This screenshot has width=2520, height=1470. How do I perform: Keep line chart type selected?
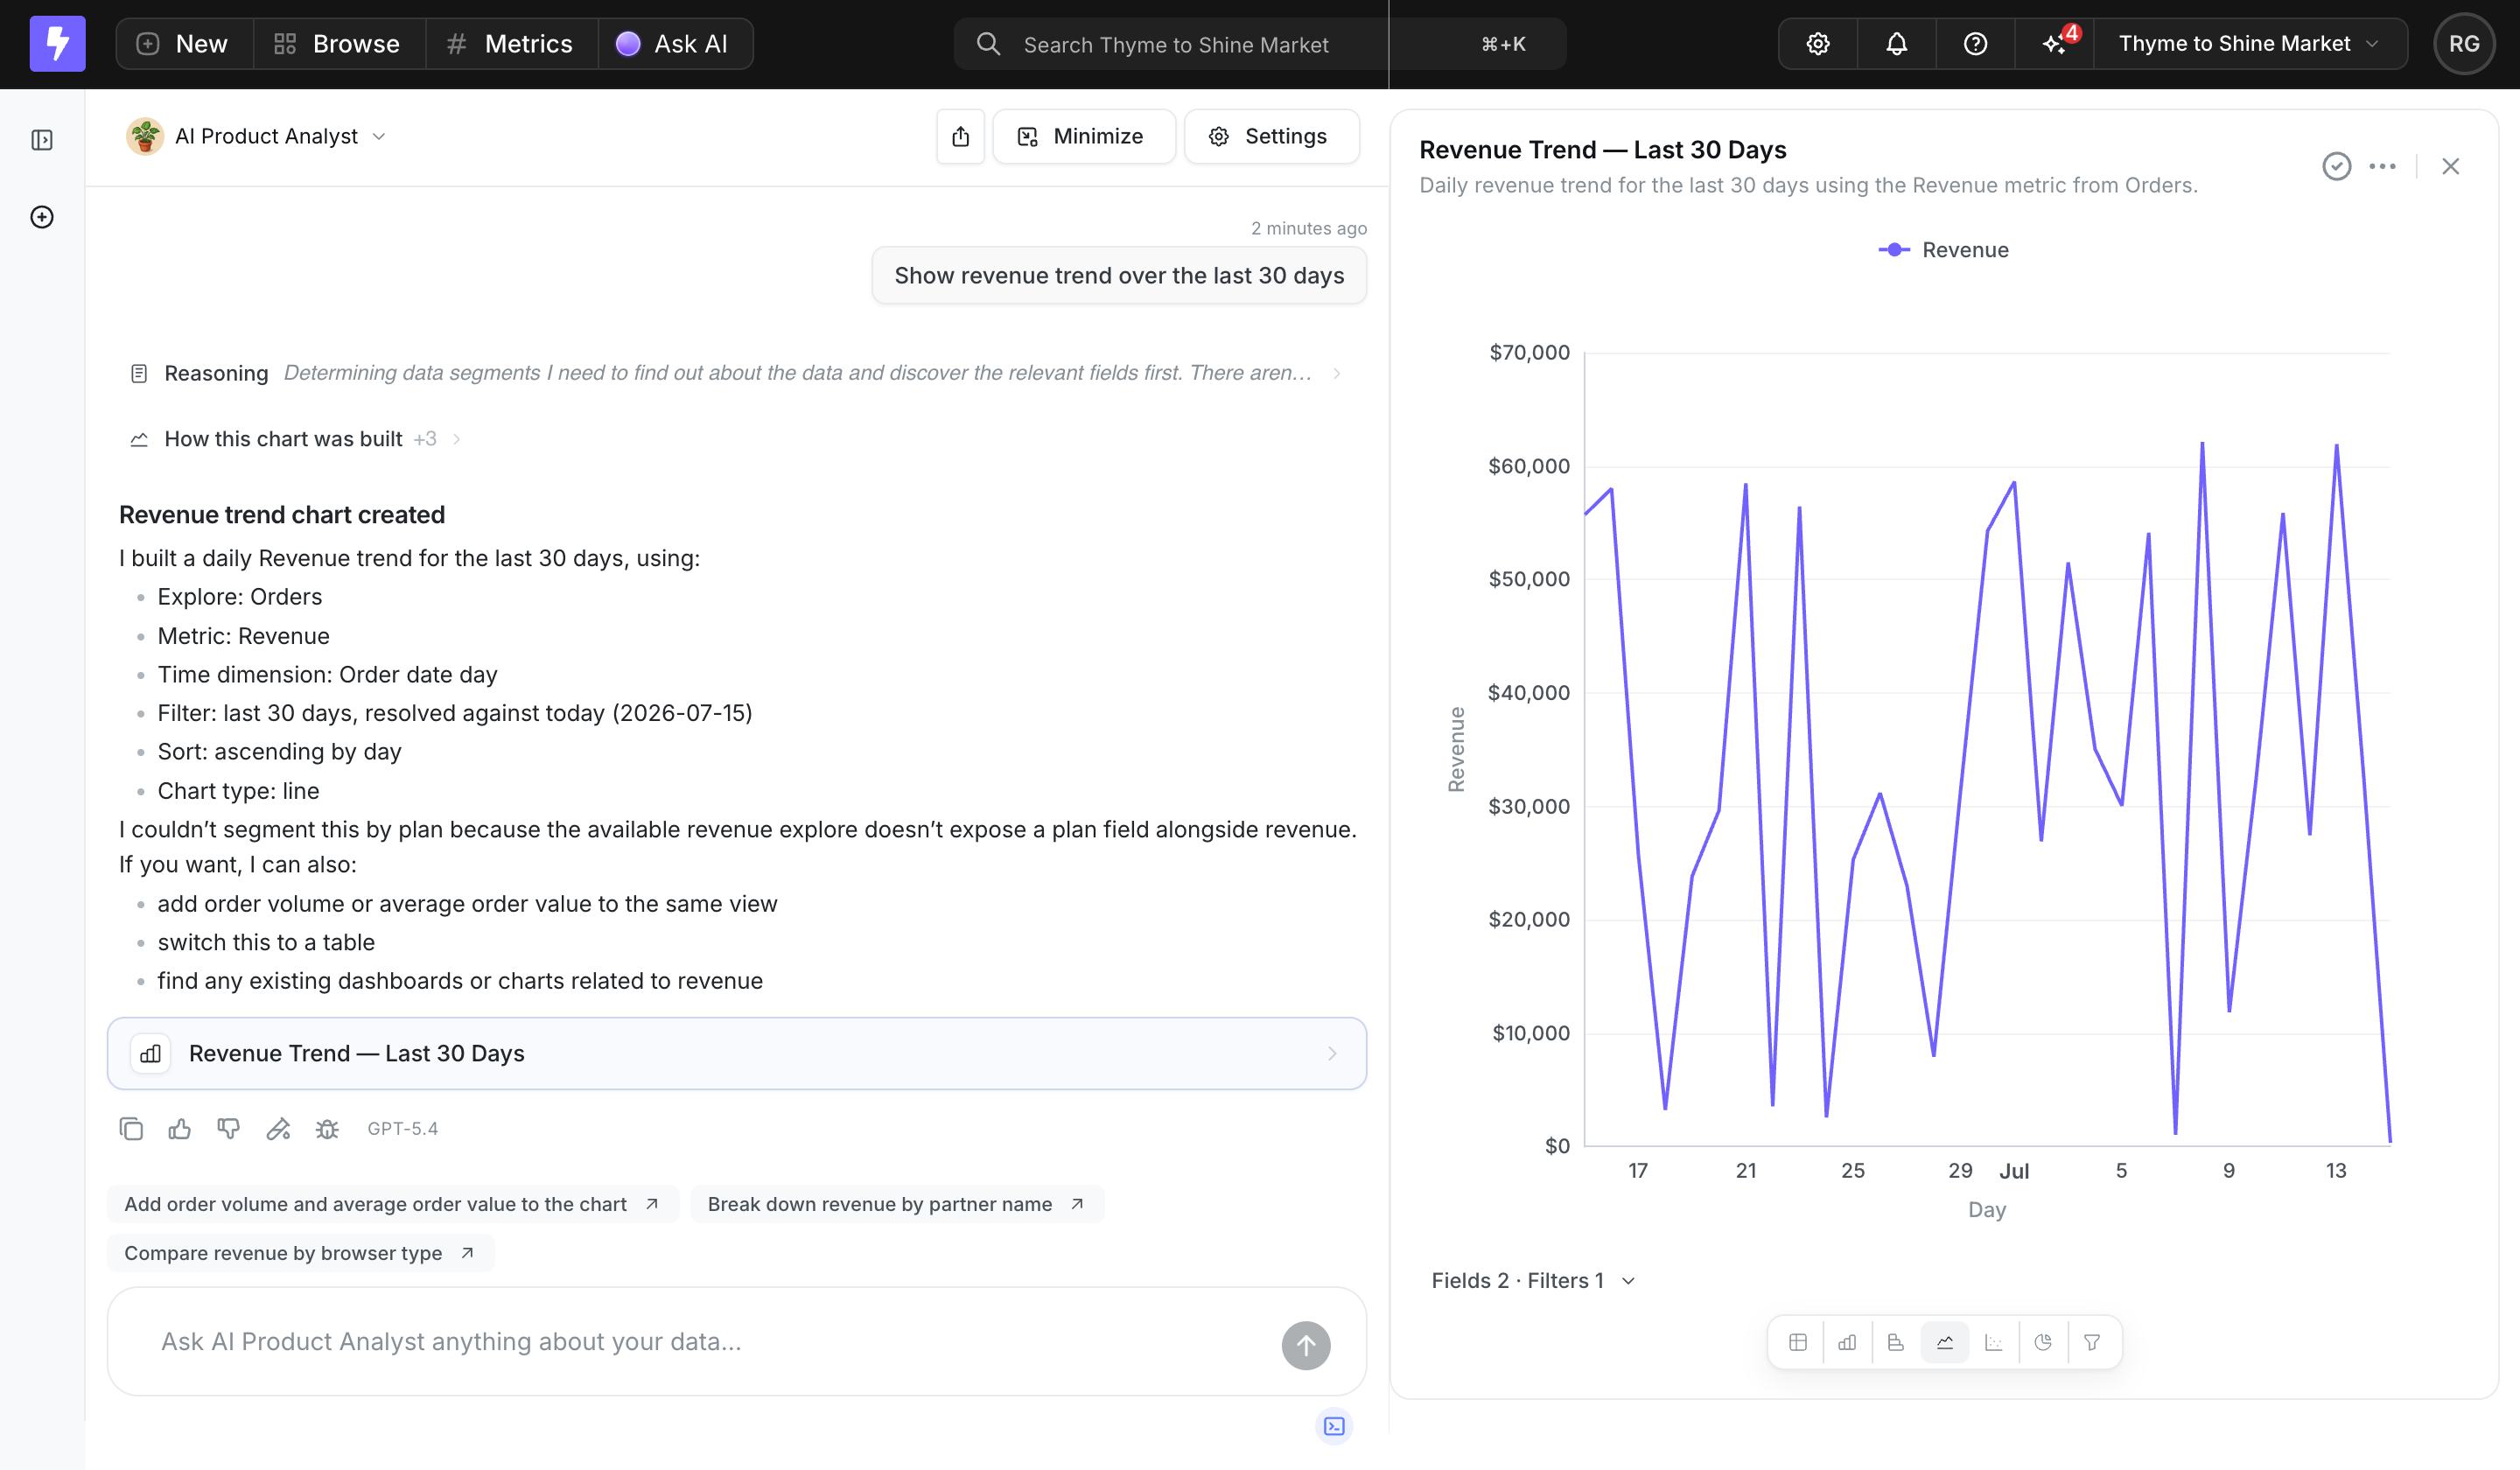(x=1945, y=1342)
